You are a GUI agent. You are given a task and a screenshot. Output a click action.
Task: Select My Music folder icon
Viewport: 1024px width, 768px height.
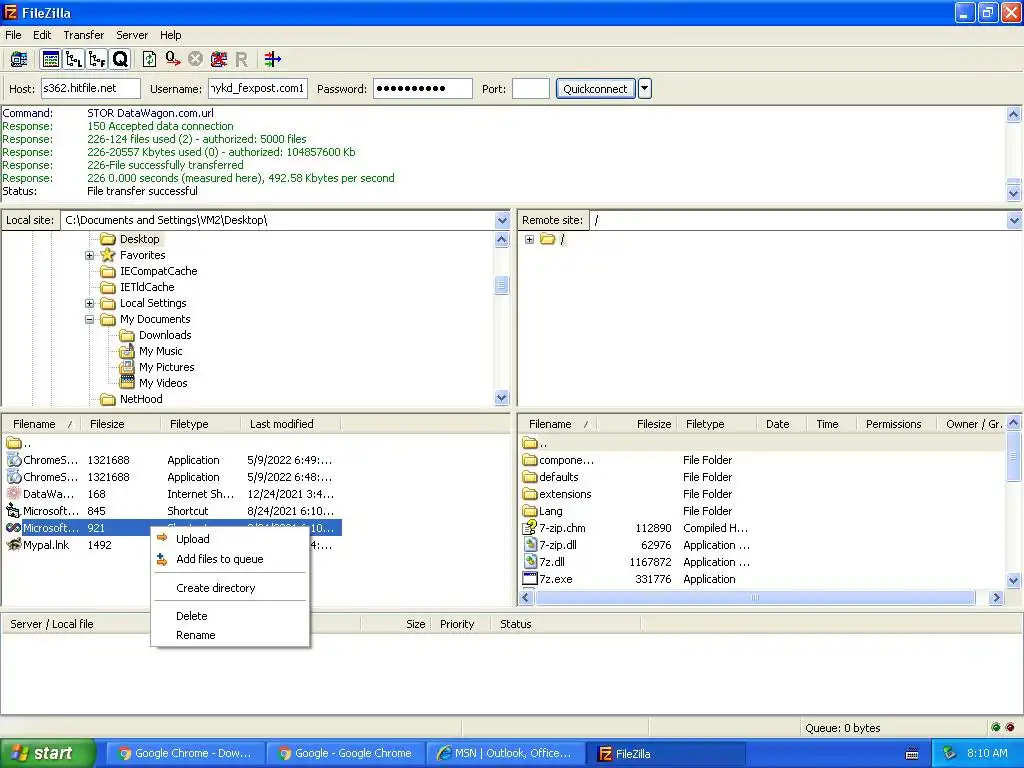point(127,351)
